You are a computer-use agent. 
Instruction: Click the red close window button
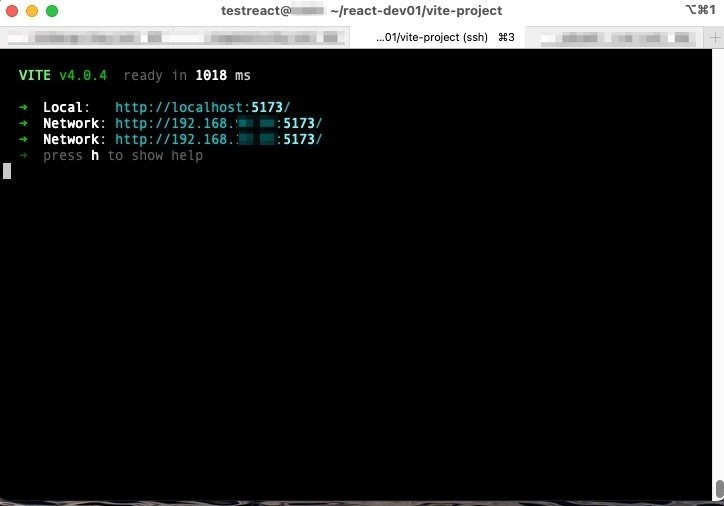click(x=12, y=11)
